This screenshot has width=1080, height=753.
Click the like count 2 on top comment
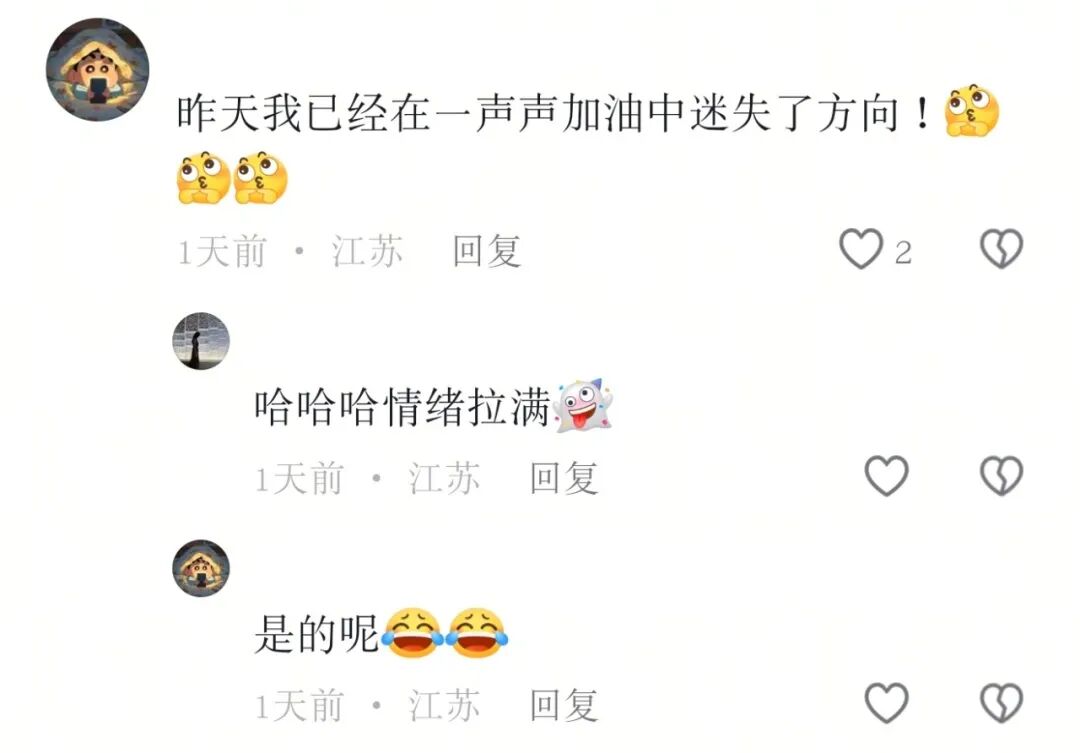pyautogui.click(x=904, y=253)
